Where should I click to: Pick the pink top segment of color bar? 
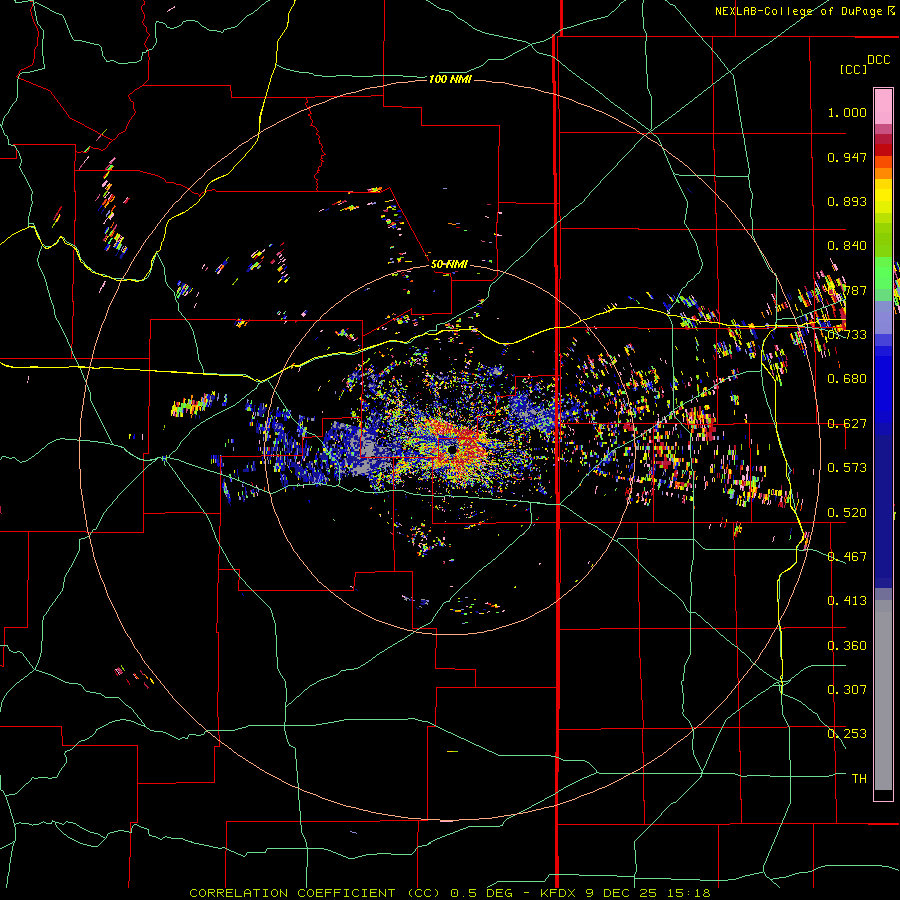point(883,106)
